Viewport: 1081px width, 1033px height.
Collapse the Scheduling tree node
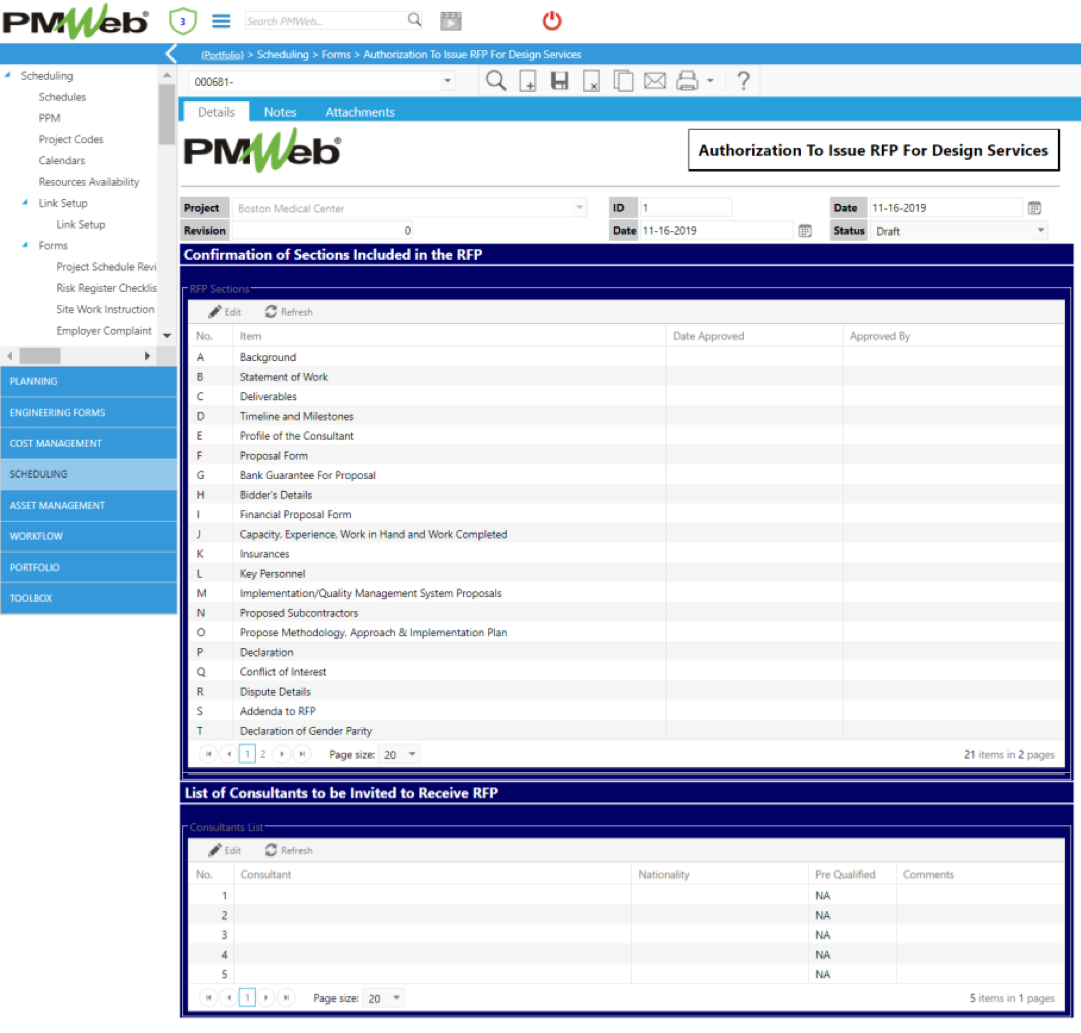click(8, 75)
